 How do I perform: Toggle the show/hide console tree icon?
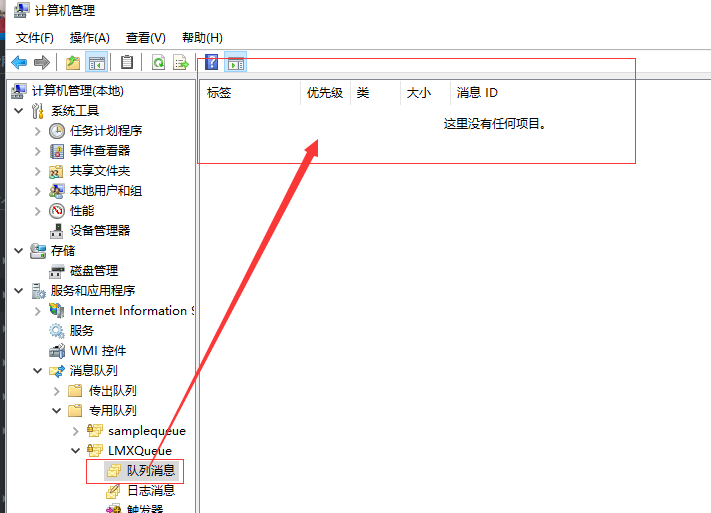[97, 62]
